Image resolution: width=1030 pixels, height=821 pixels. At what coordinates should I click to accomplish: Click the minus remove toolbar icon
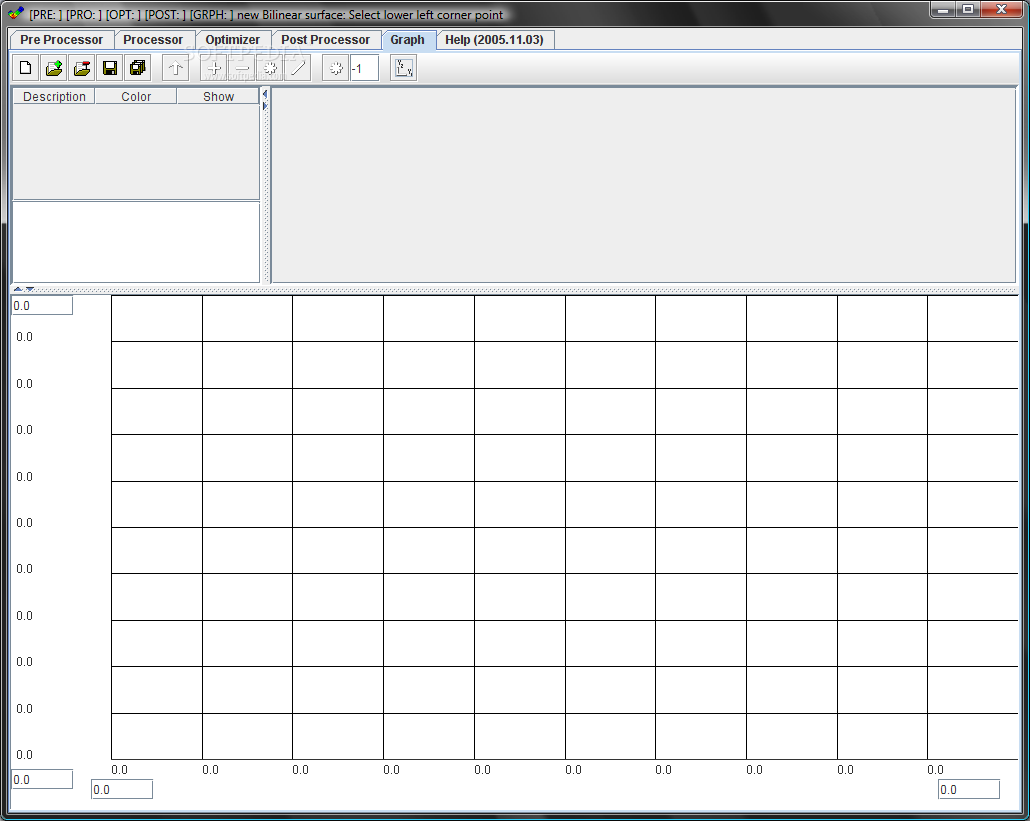pos(242,68)
